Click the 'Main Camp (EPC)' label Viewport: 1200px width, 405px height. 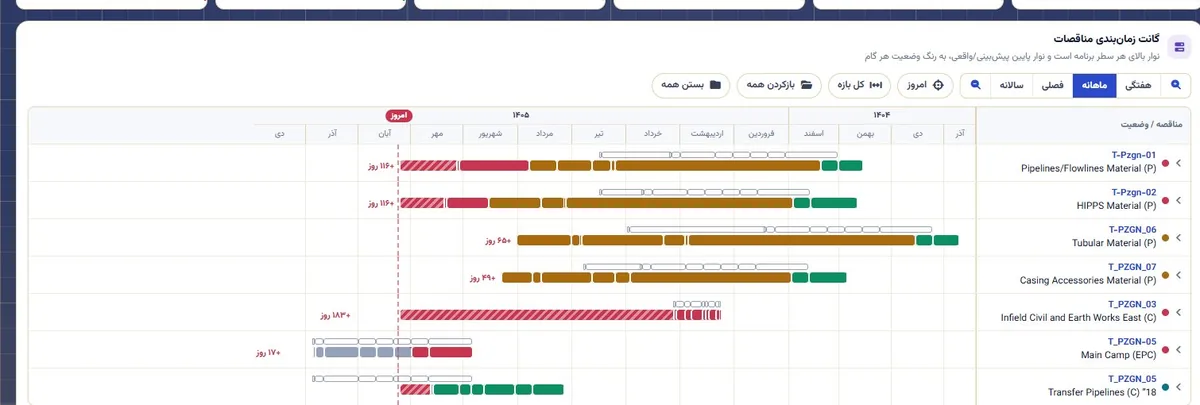click(1119, 355)
